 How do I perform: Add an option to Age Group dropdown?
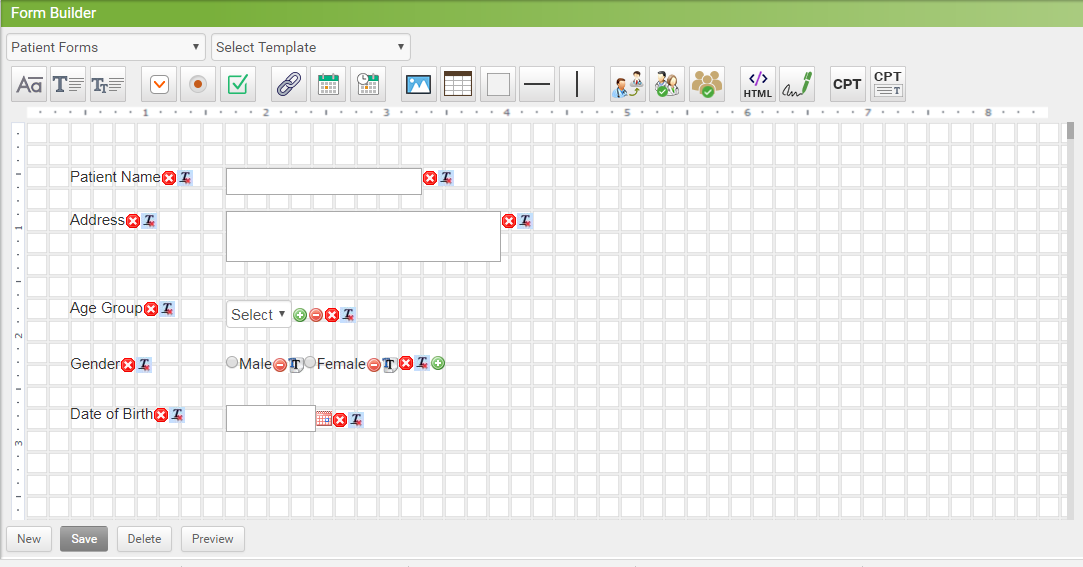click(x=300, y=315)
